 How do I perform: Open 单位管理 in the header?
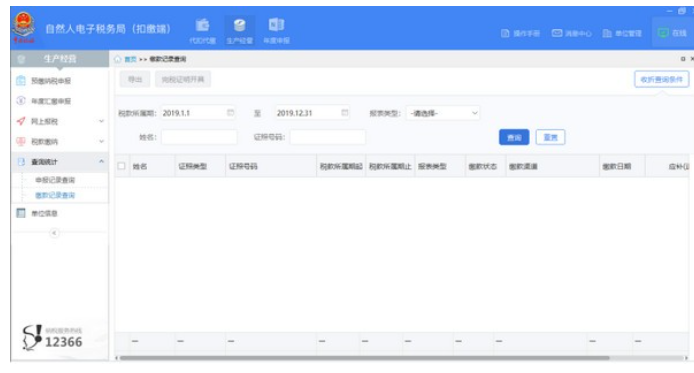(622, 33)
